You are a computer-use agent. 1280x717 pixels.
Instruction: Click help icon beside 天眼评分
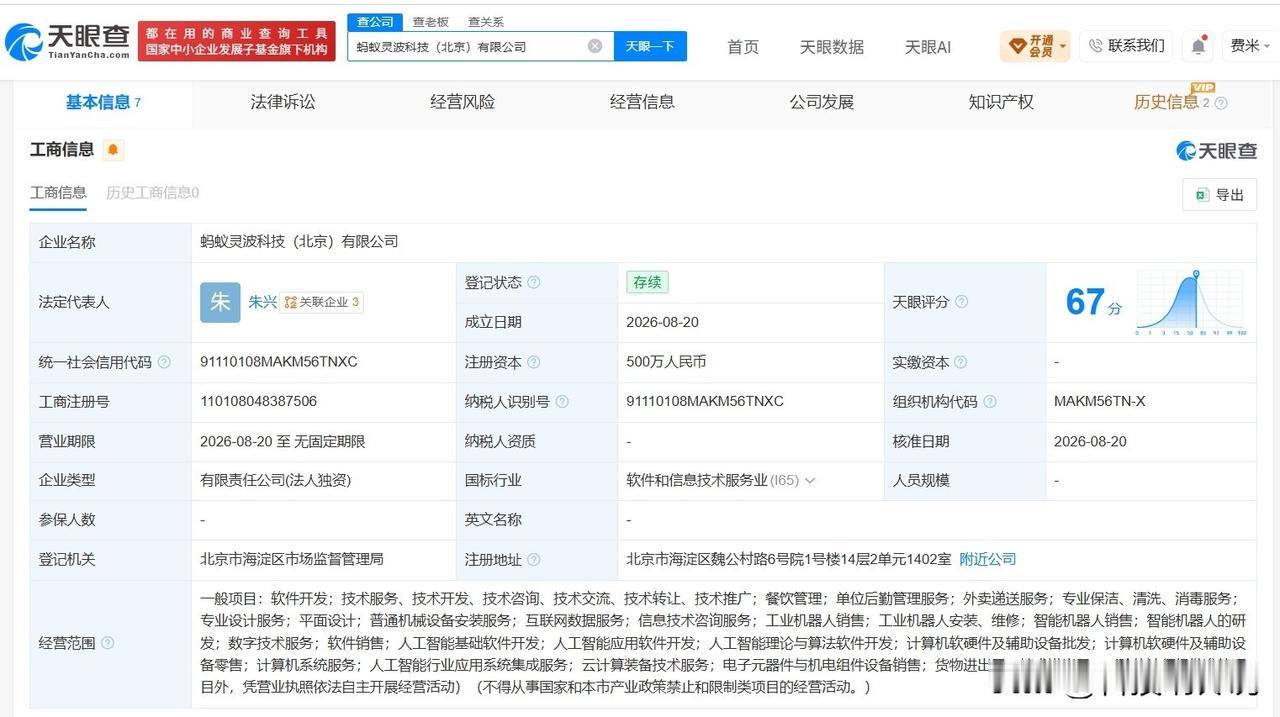(961, 302)
